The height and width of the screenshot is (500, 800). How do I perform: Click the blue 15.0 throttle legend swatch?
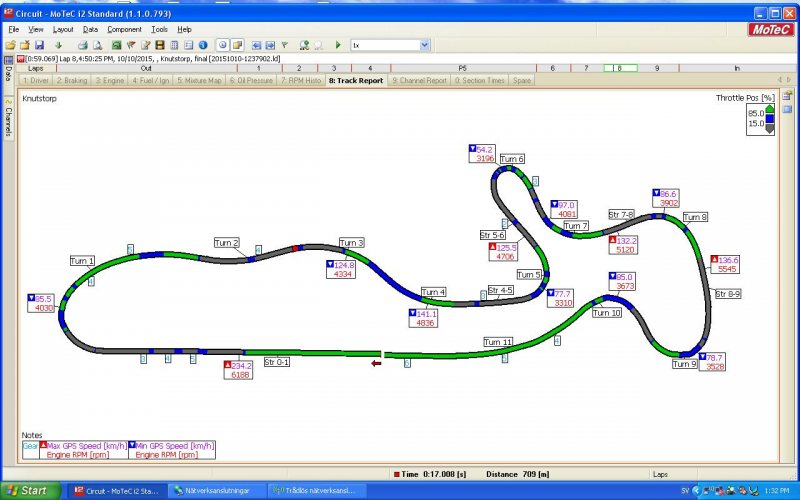point(770,119)
